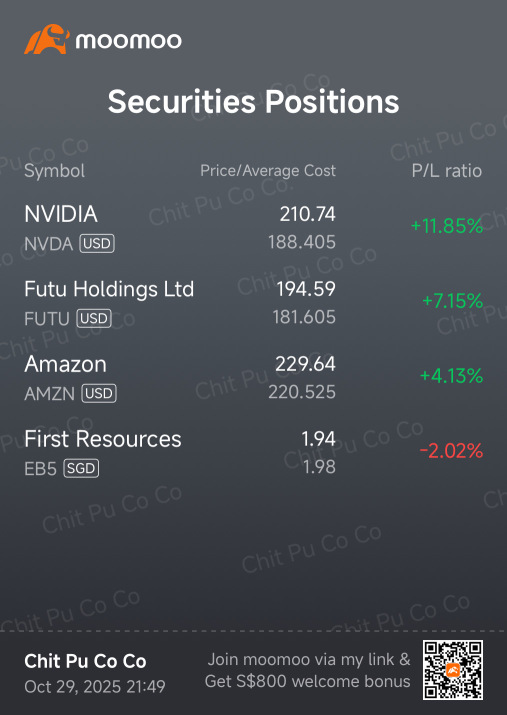Open the Amazon stock position
Image resolution: width=507 pixels, height=715 pixels.
254,378
